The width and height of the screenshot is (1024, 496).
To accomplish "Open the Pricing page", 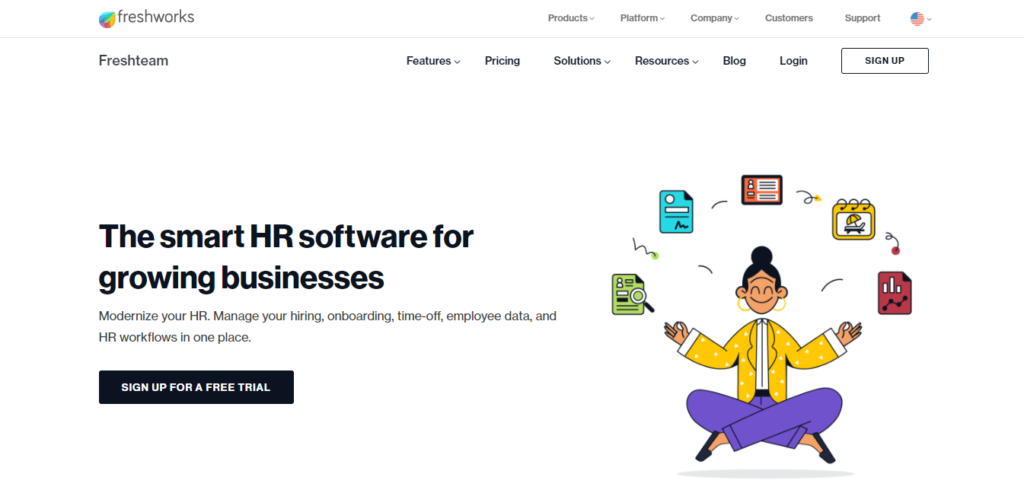I will click(502, 61).
